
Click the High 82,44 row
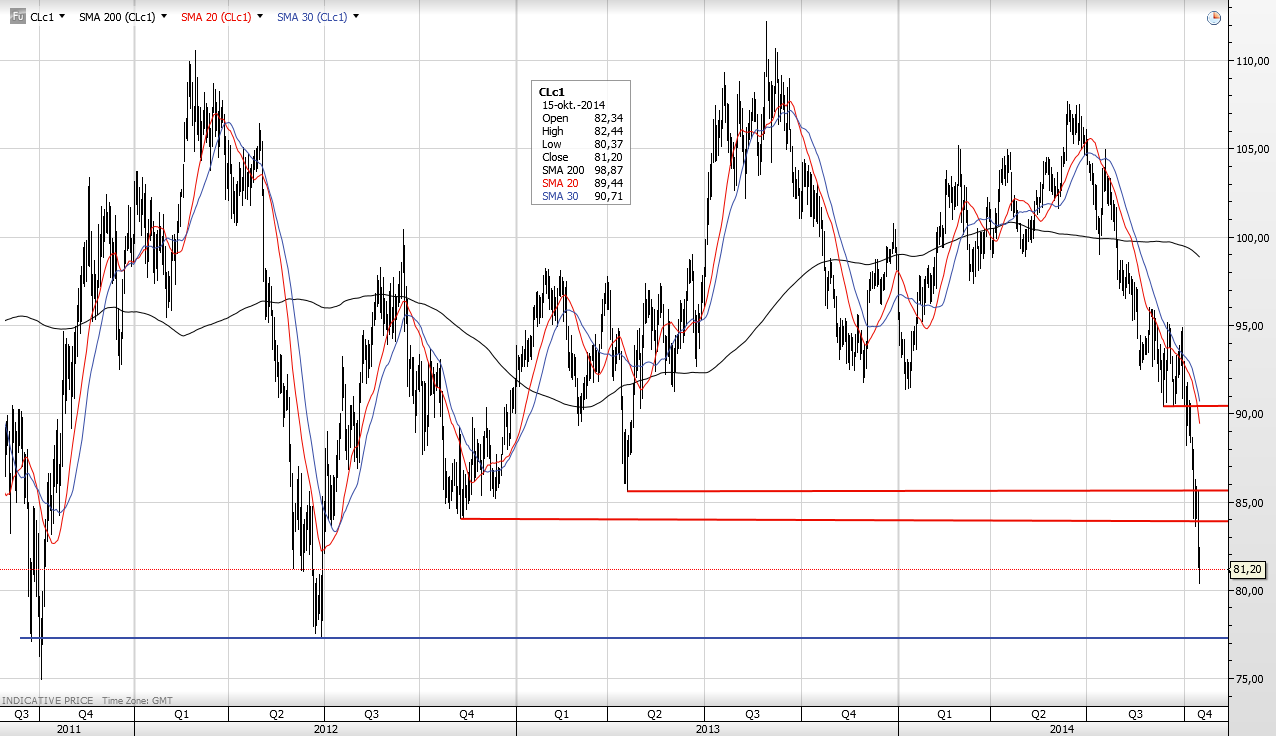[x=582, y=131]
